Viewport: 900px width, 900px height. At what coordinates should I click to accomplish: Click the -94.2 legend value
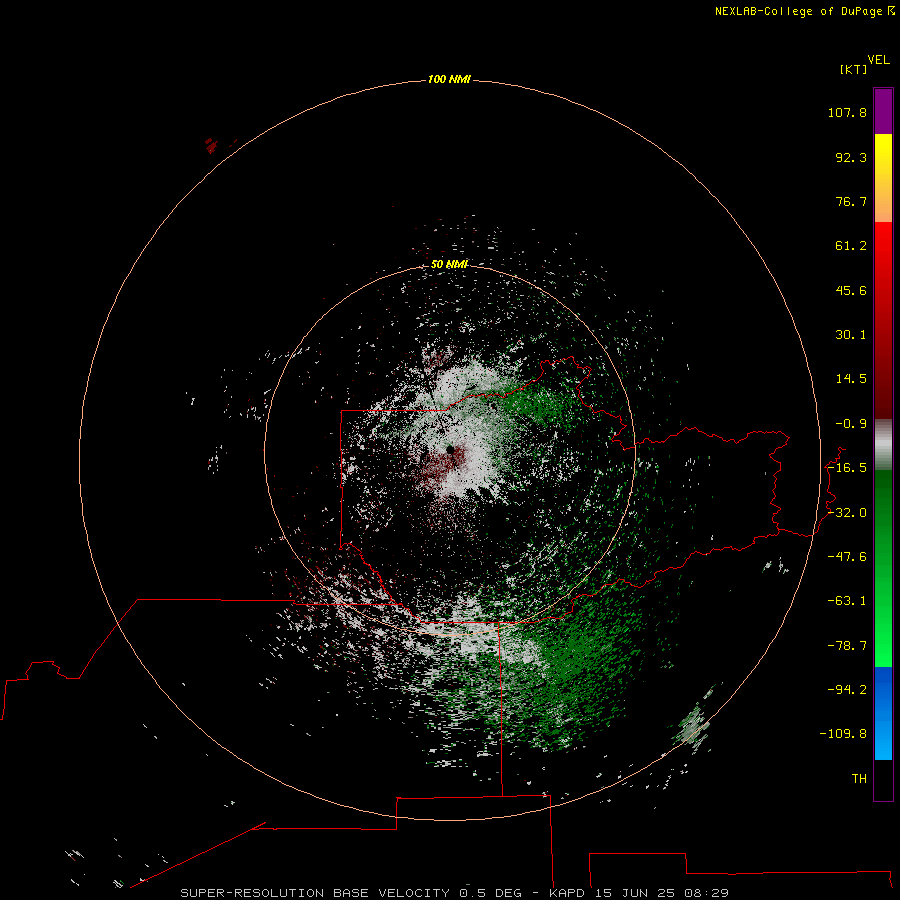(847, 689)
